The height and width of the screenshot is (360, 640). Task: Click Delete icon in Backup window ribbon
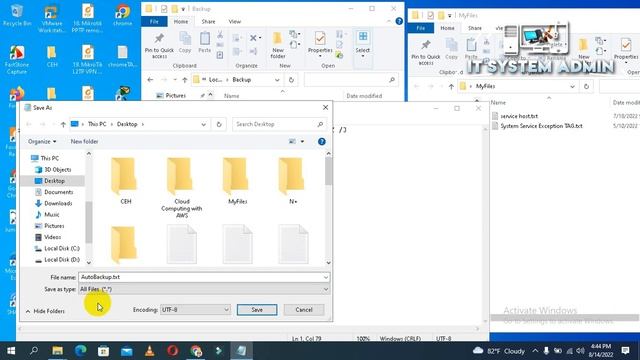click(253, 38)
